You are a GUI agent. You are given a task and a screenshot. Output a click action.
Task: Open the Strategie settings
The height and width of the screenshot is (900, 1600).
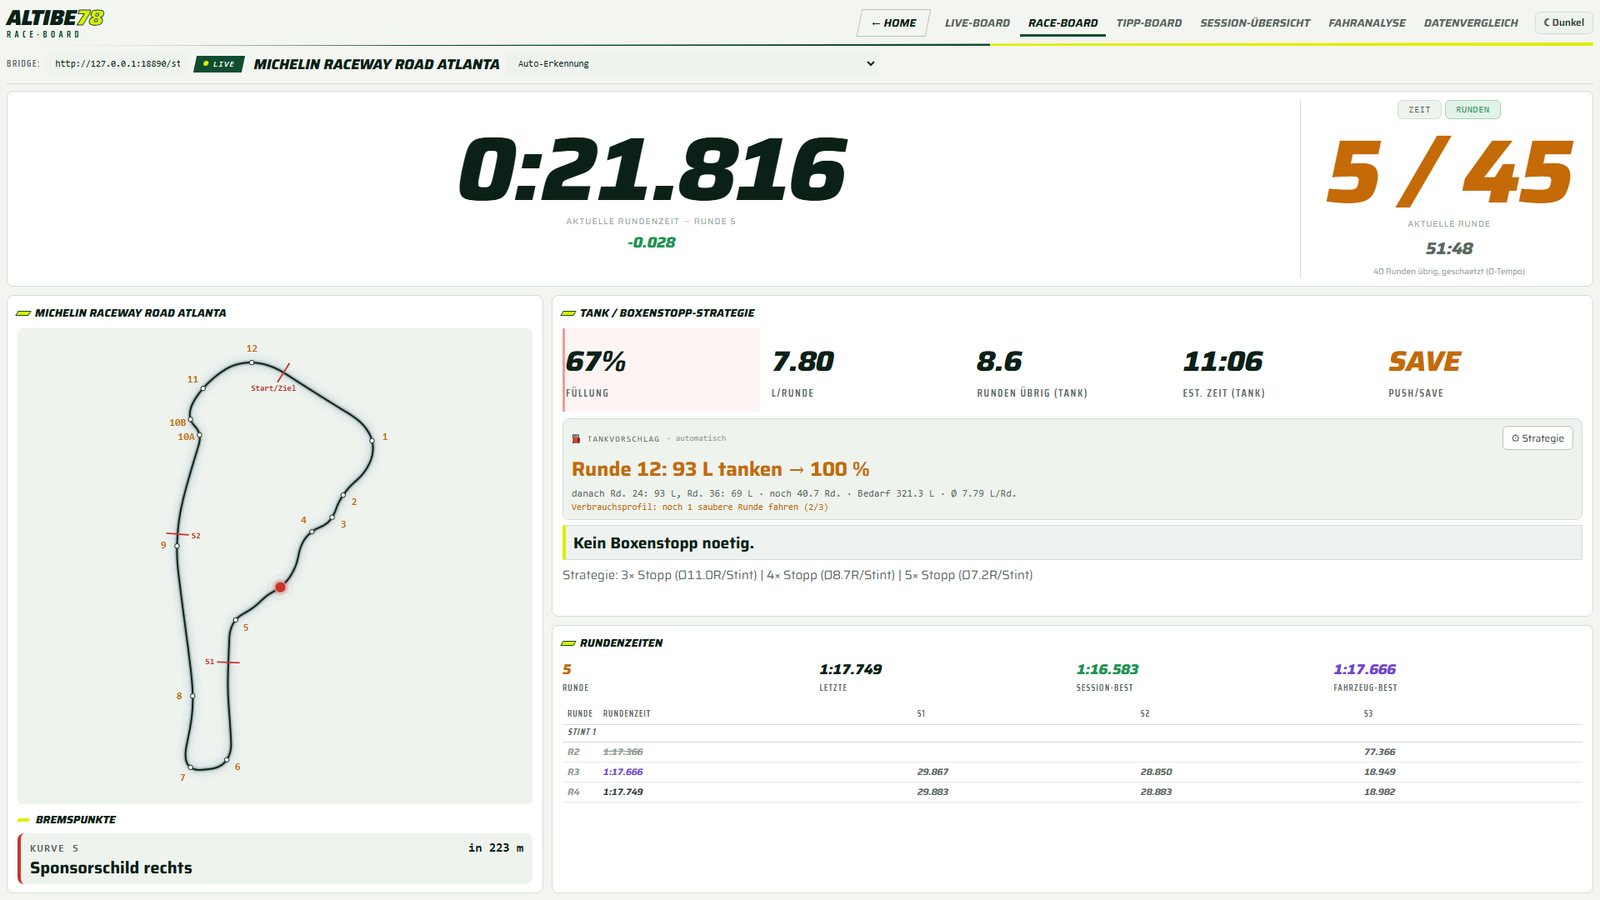1537,438
